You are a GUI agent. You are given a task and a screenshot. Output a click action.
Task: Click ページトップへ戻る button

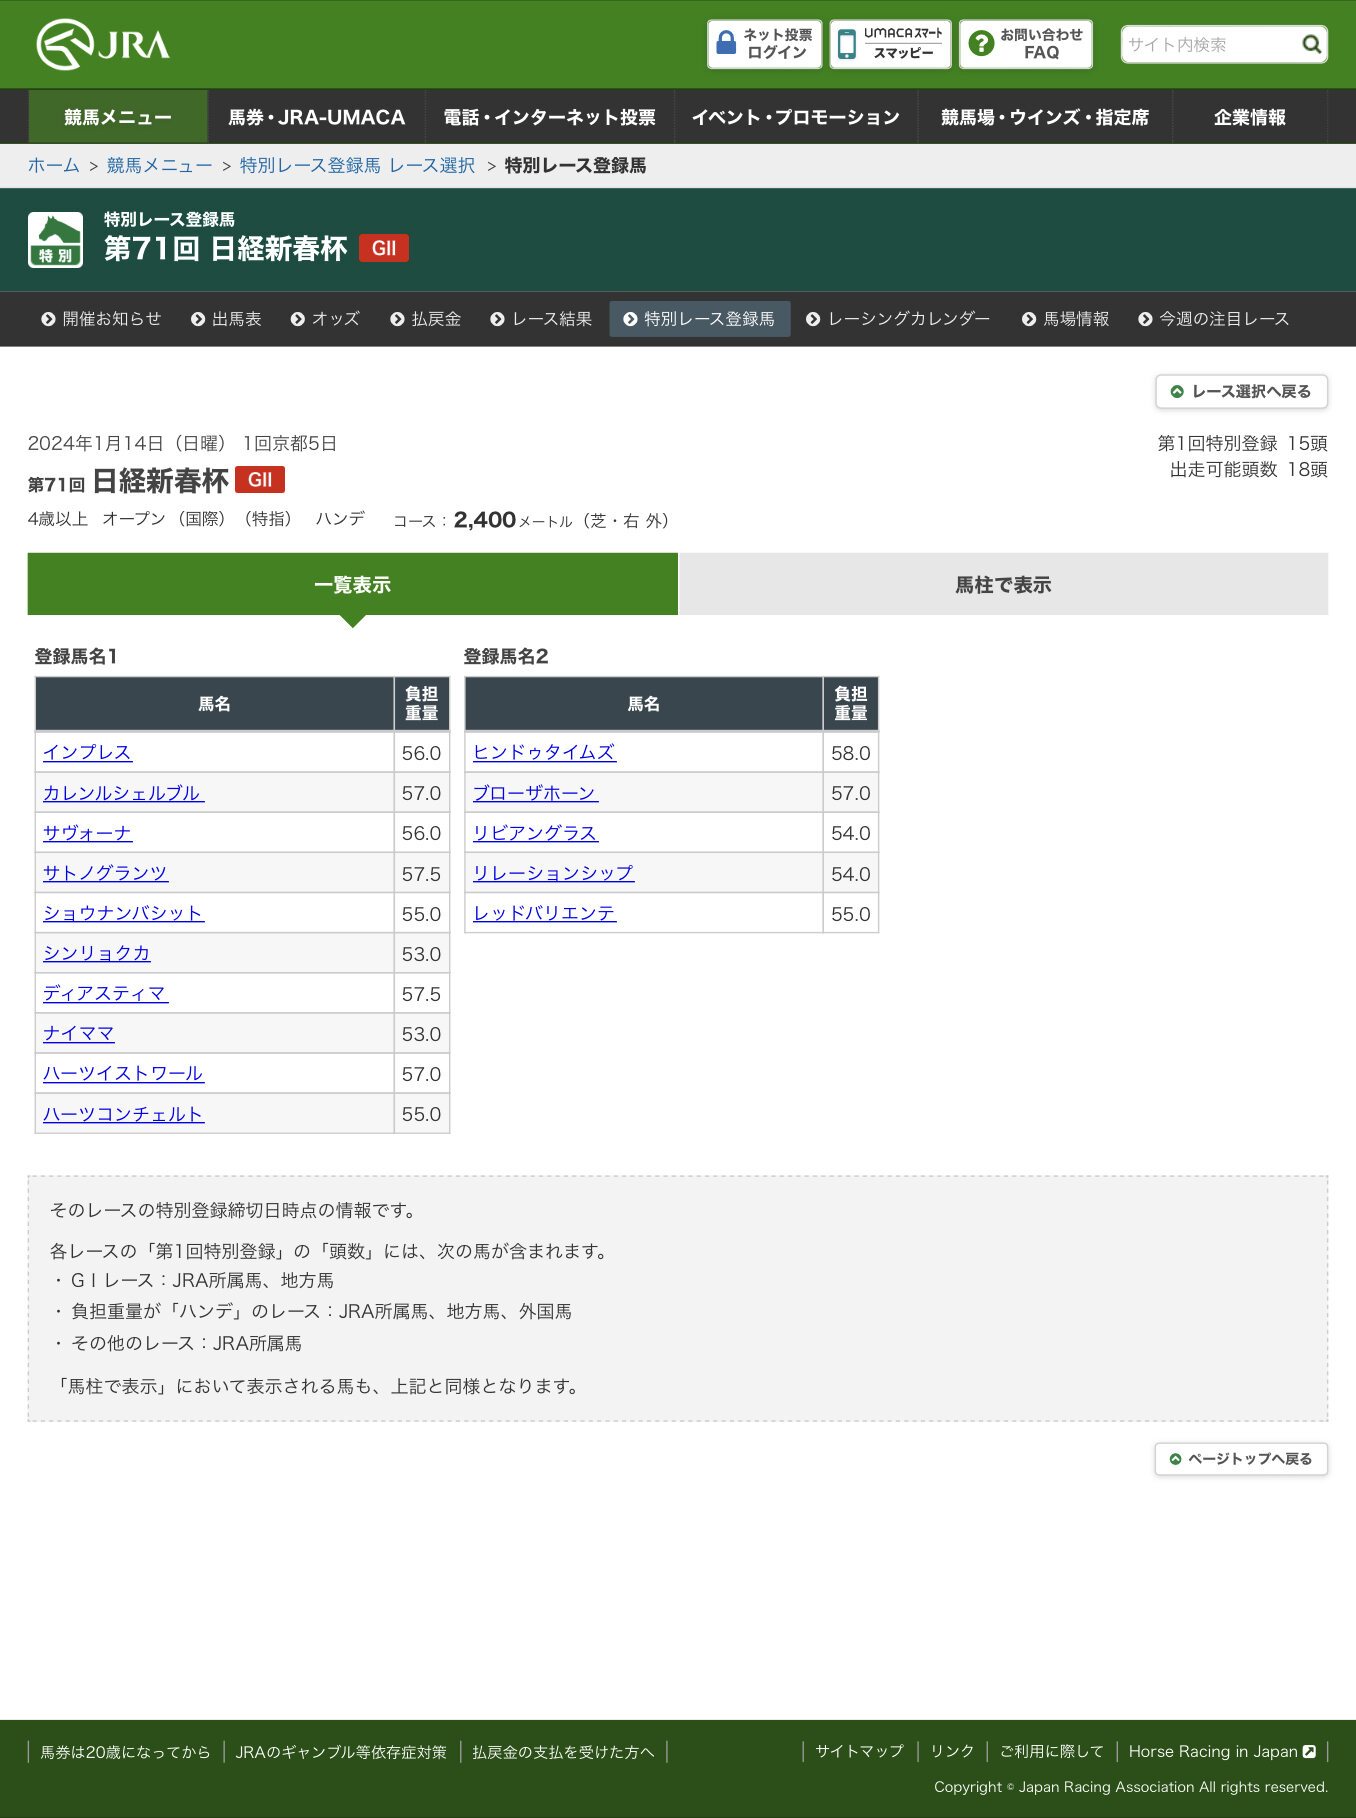[x=1241, y=1459]
